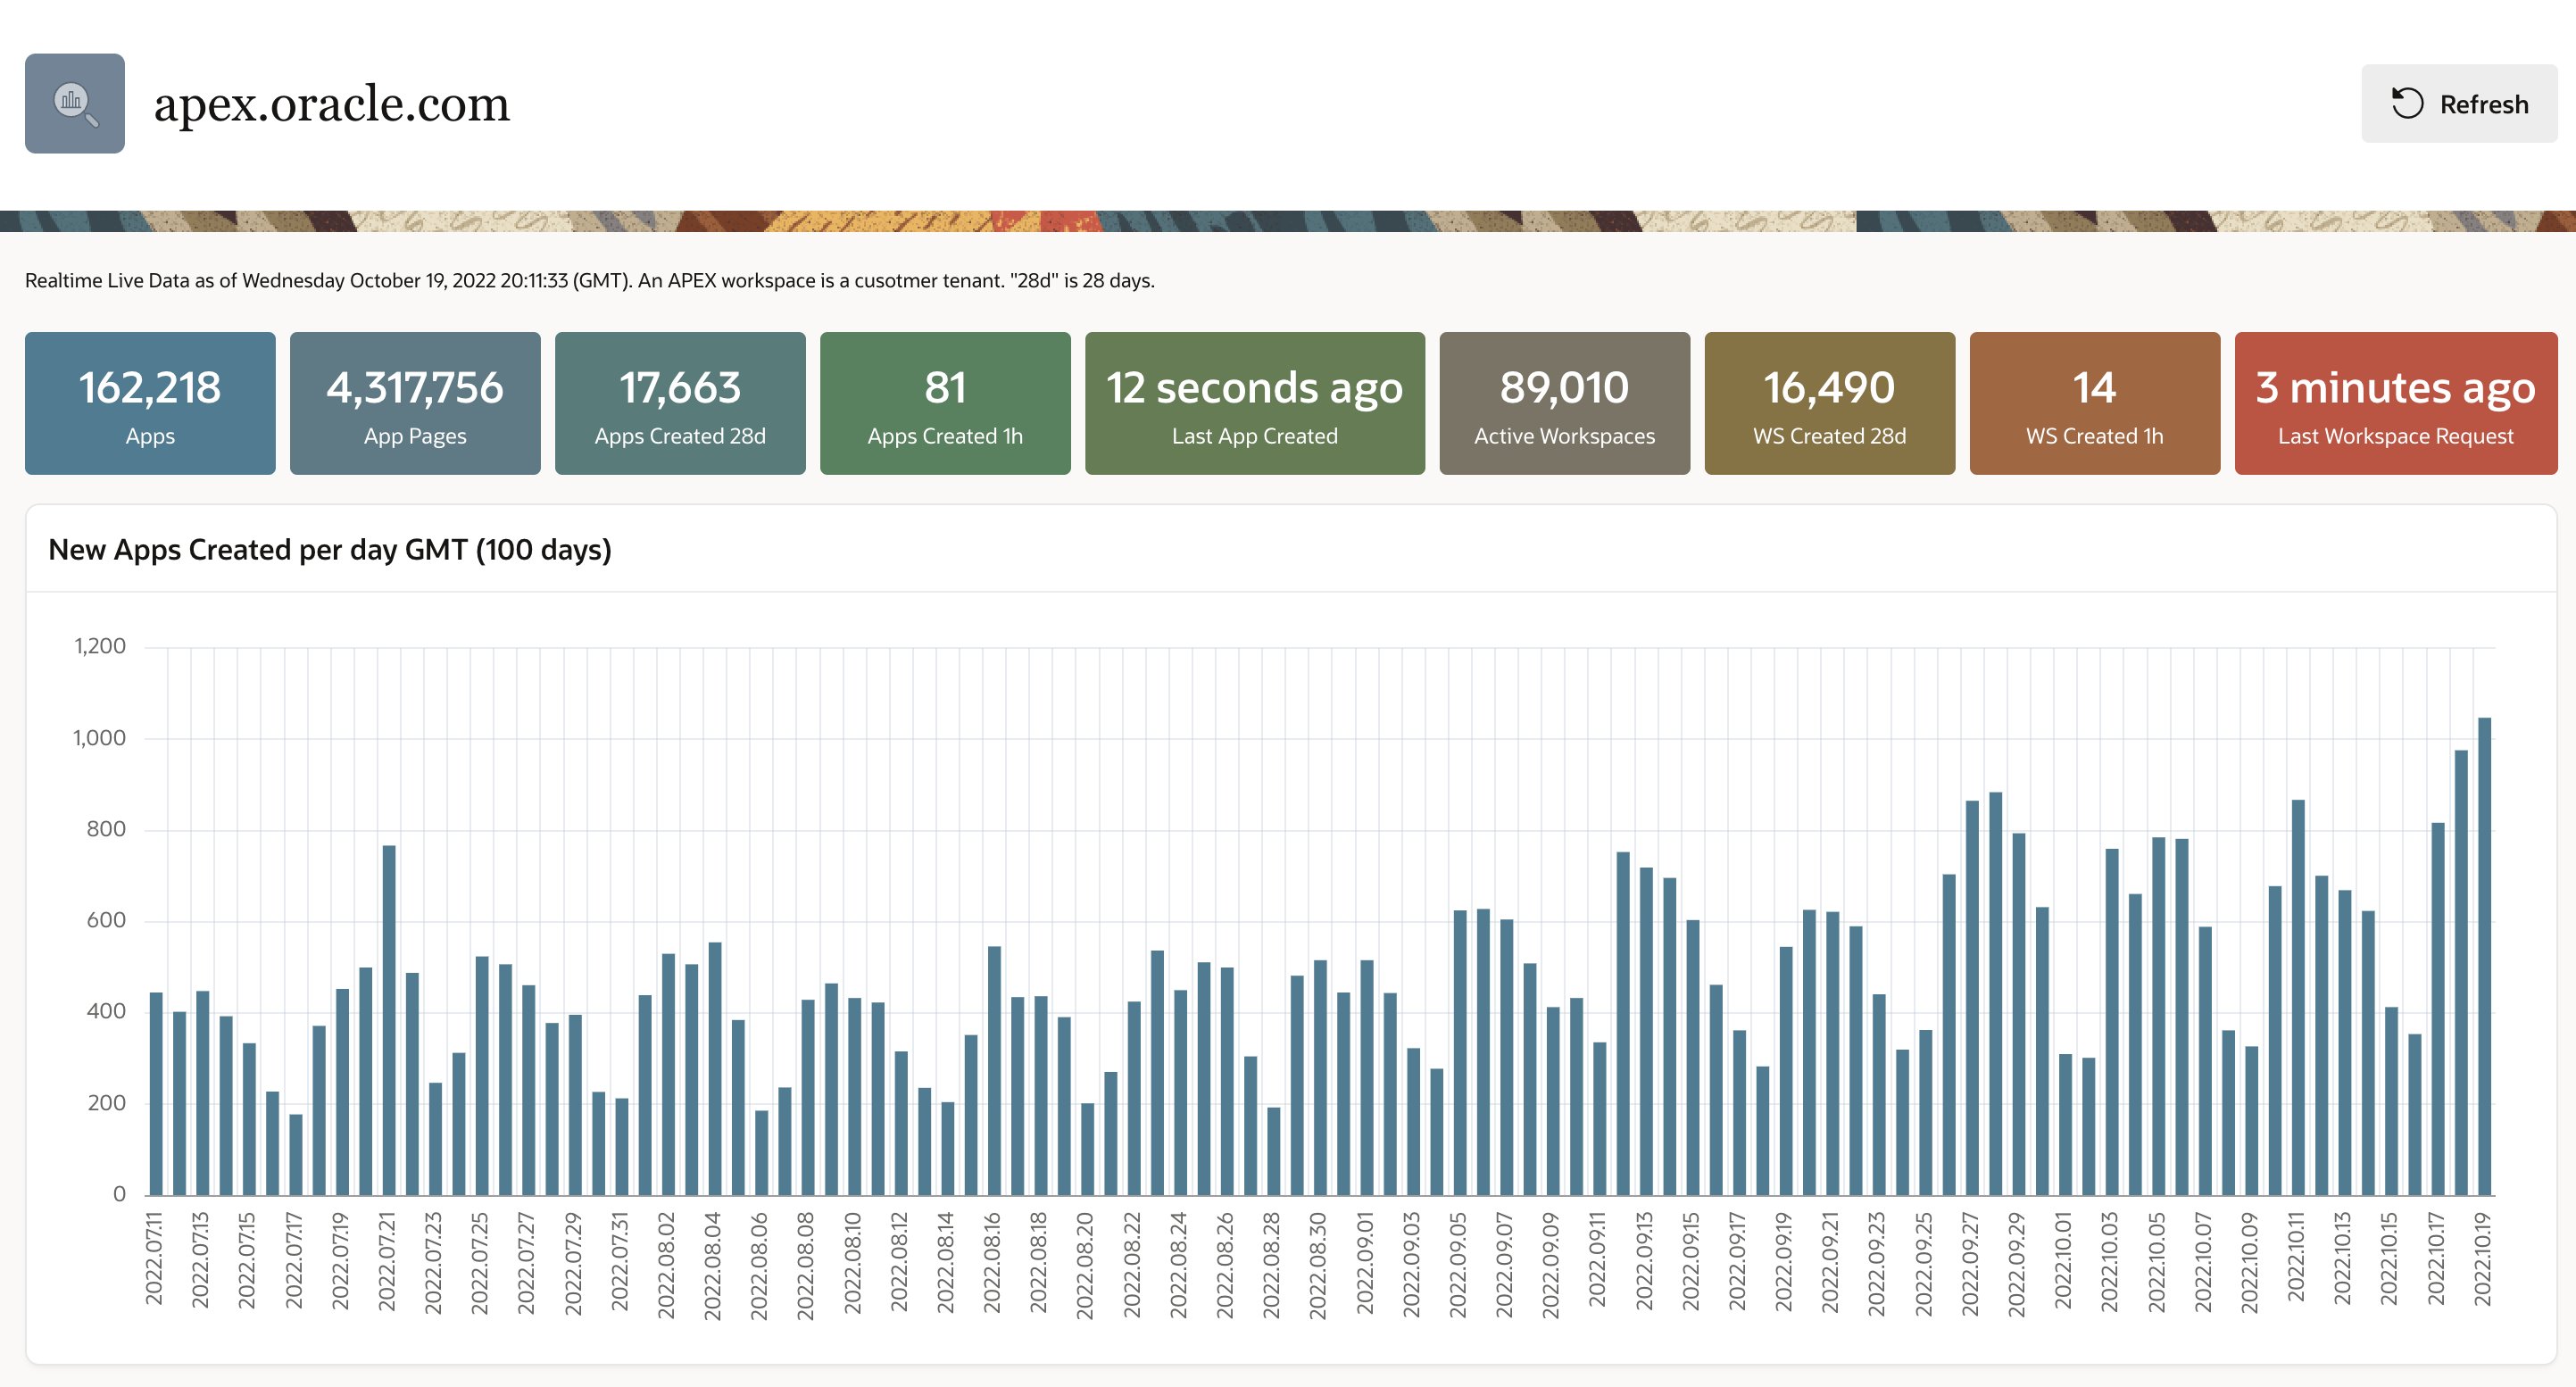The height and width of the screenshot is (1387, 2576).
Task: Click the 2022.10.11 bar in chart
Action: click(x=2298, y=997)
